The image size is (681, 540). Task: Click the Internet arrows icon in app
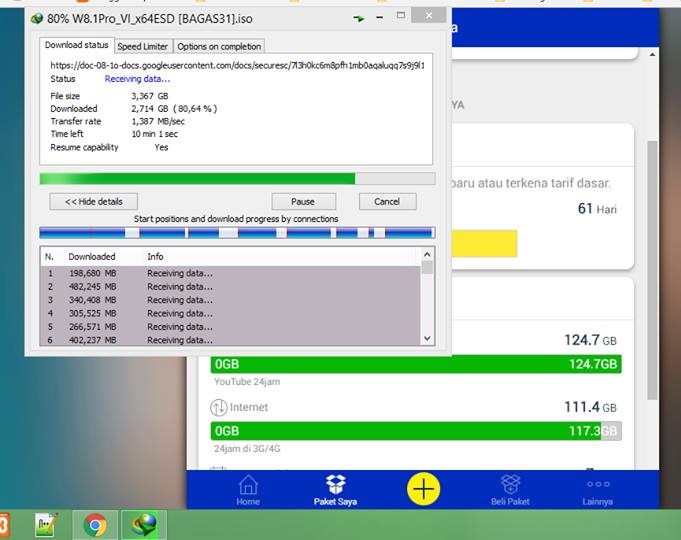218,407
